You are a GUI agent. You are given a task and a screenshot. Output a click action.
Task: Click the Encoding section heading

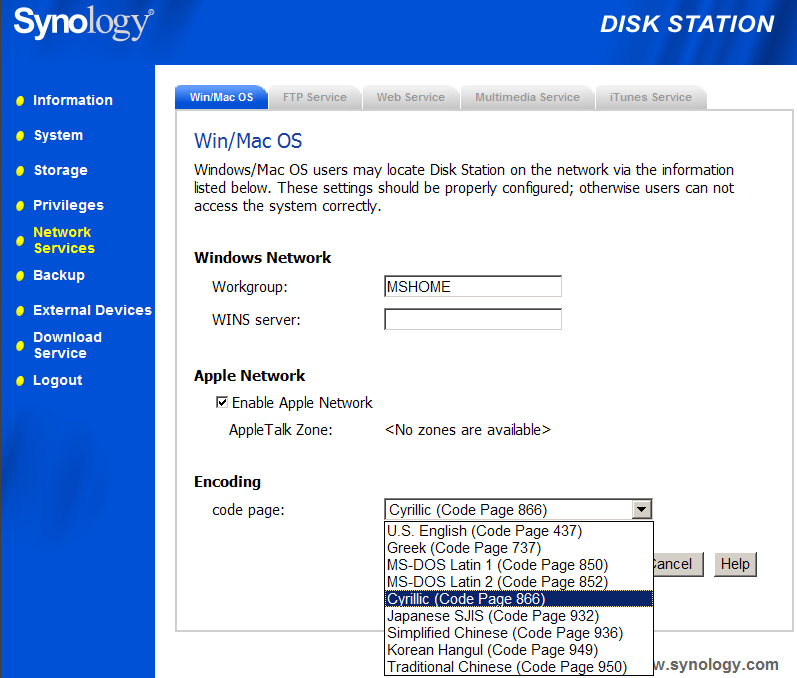(227, 481)
